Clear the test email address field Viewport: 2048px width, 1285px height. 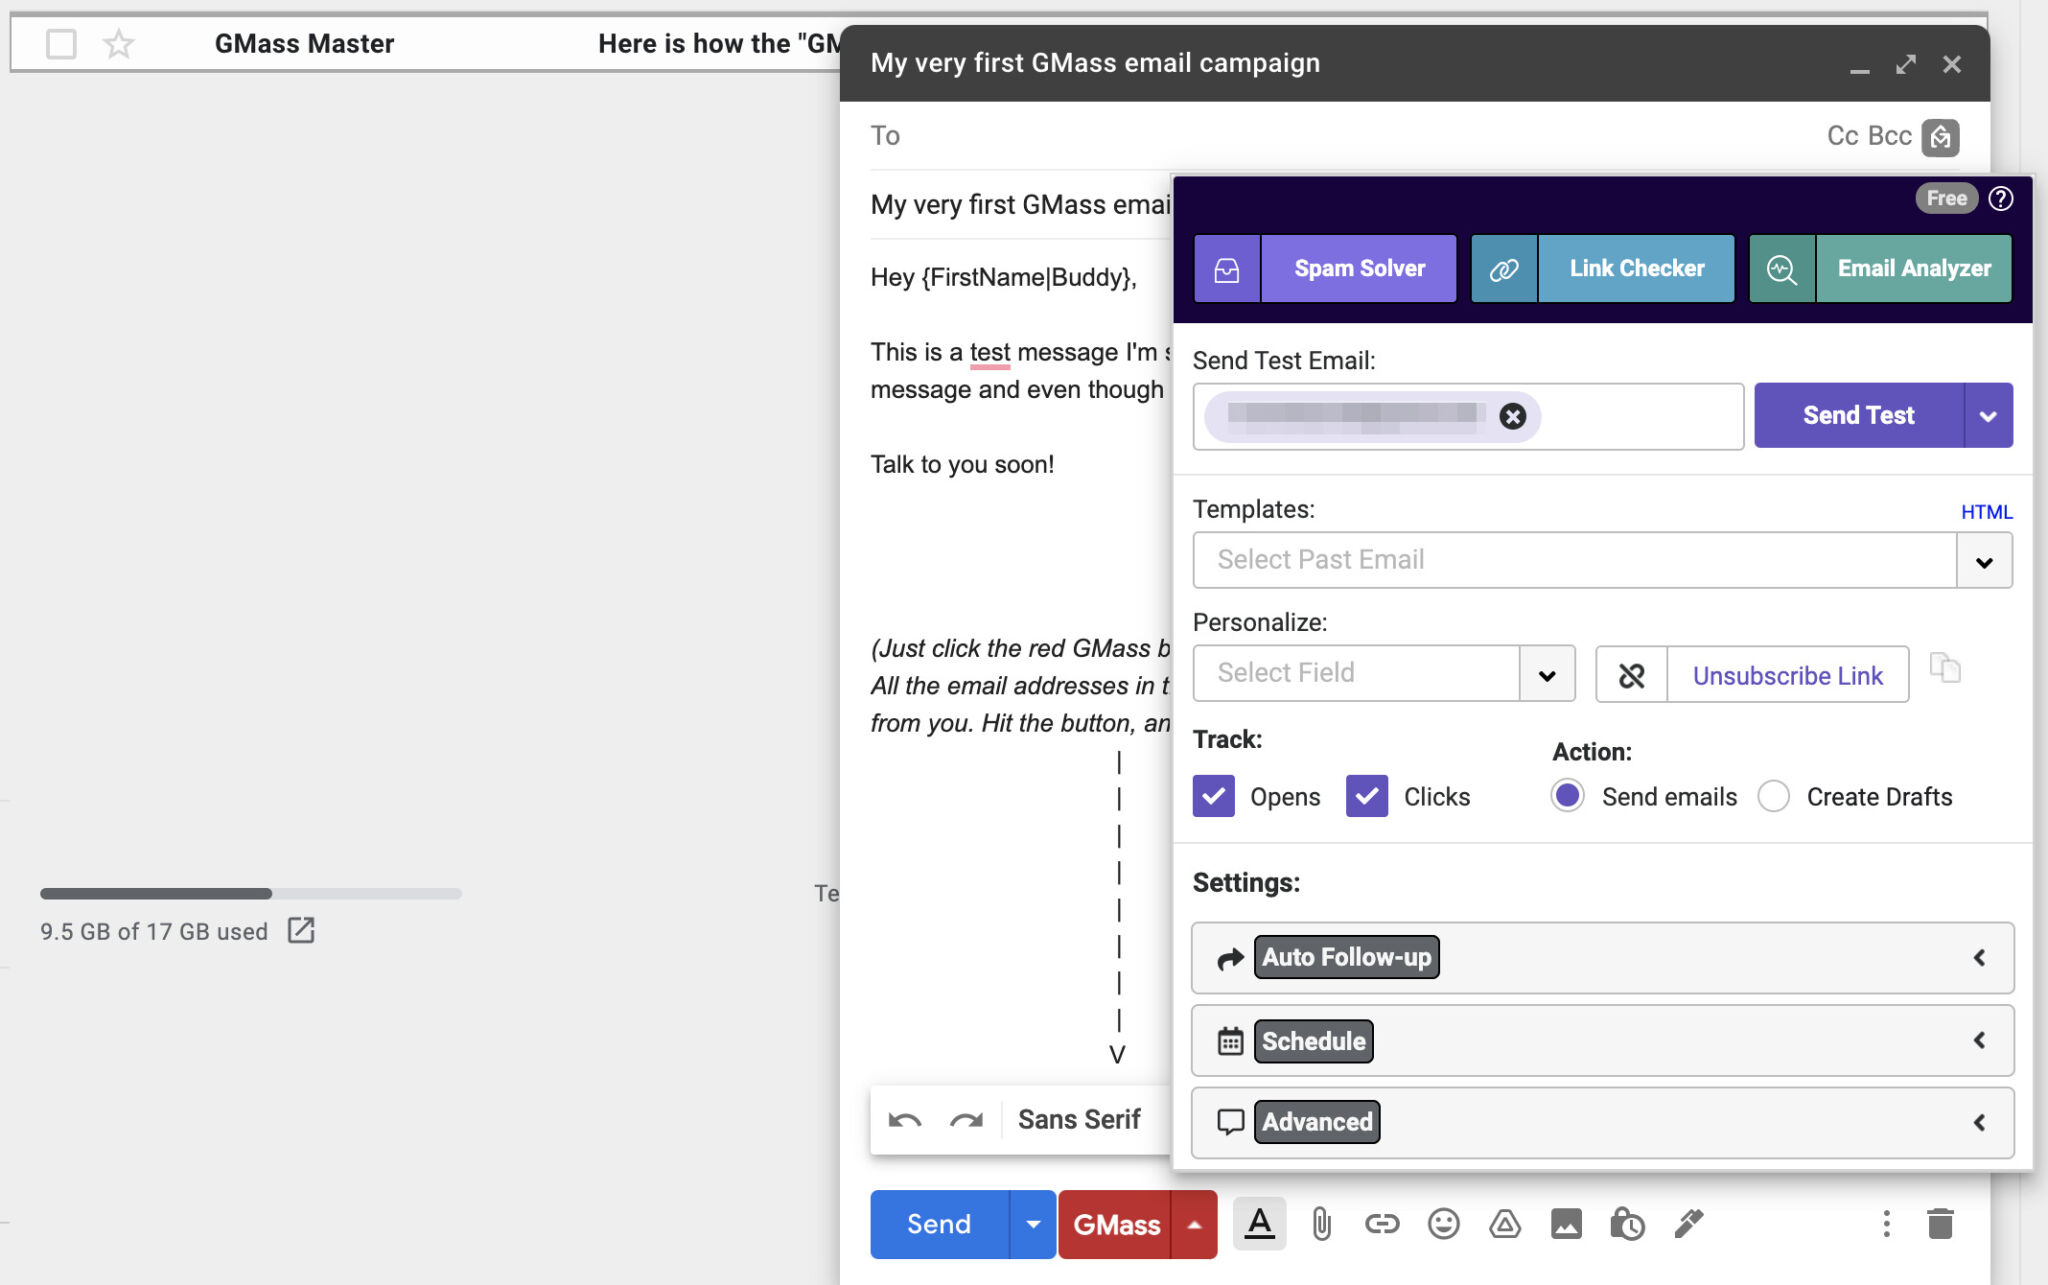click(1512, 417)
